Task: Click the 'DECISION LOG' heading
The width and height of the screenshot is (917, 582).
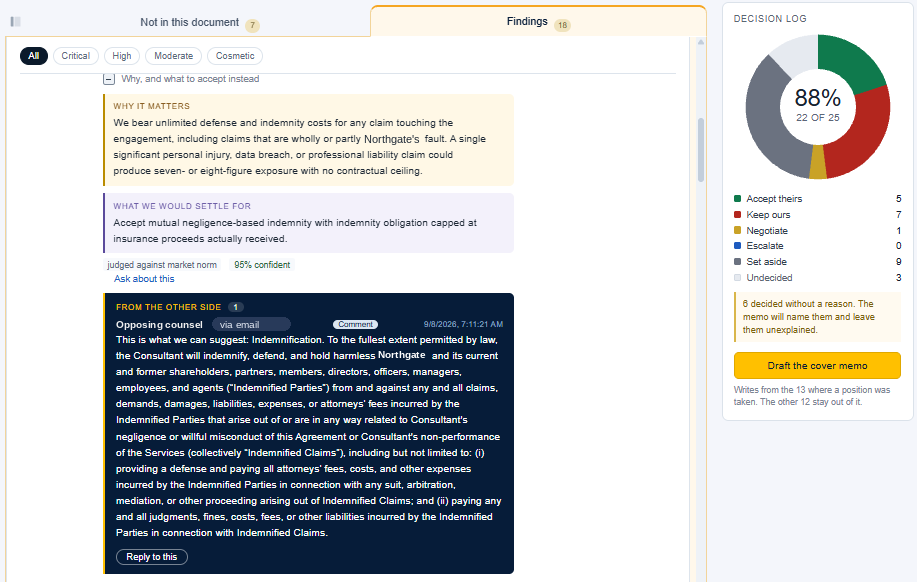Action: point(770,19)
